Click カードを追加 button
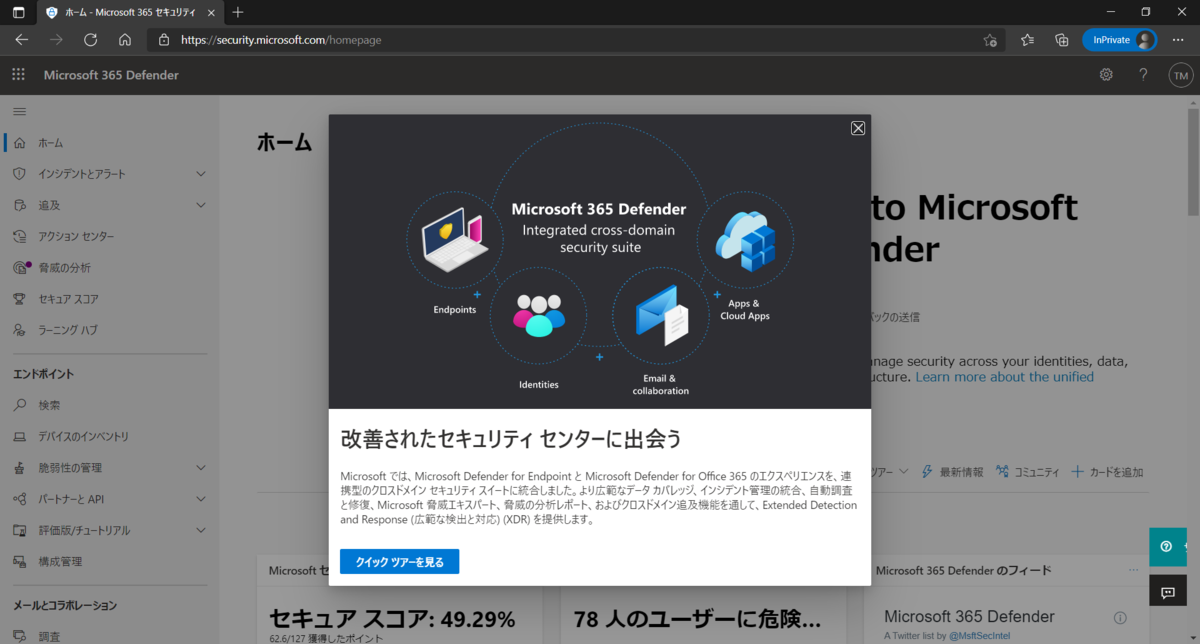The image size is (1200, 644). pos(1107,472)
